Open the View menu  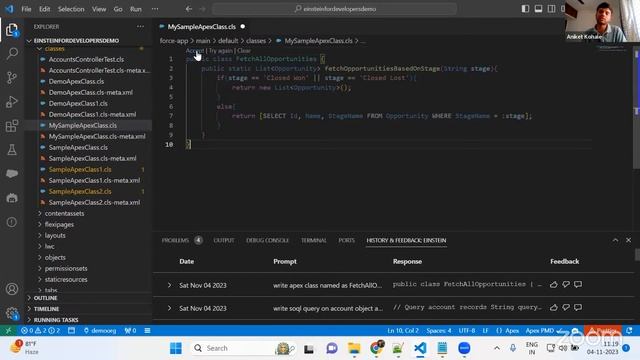(99, 9)
